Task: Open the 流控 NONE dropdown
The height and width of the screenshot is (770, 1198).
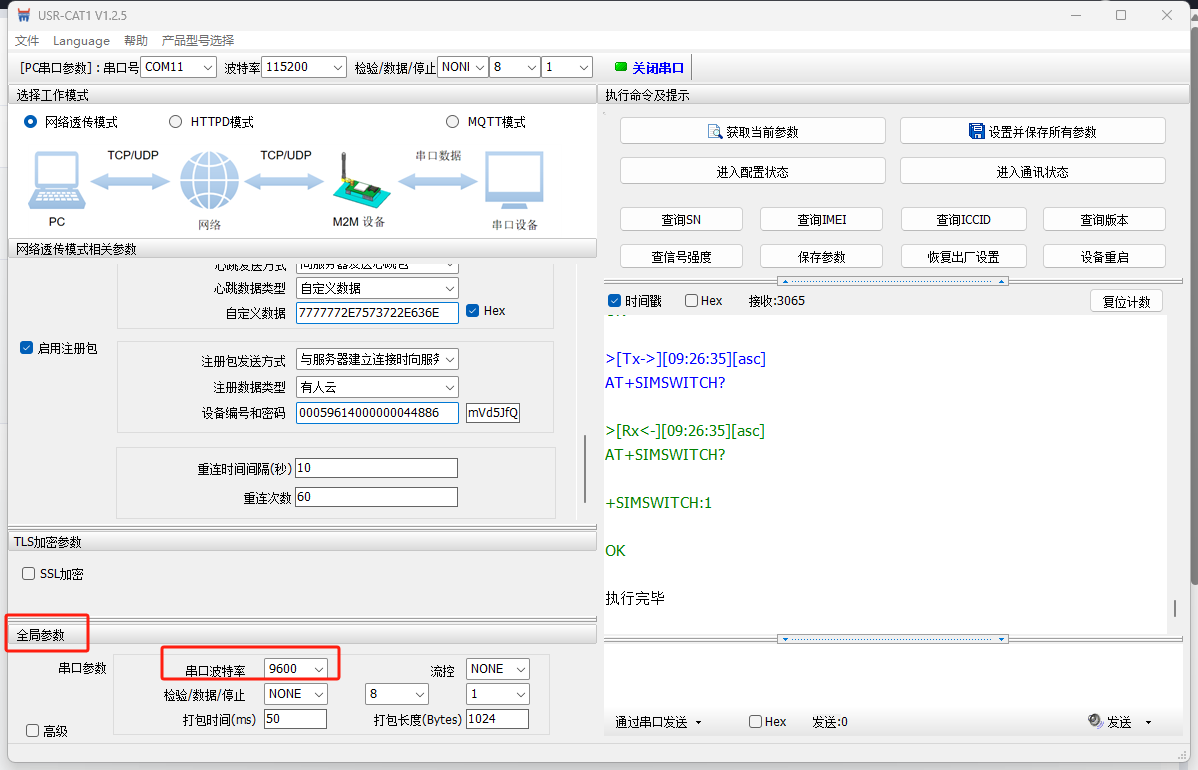Action: click(x=497, y=668)
